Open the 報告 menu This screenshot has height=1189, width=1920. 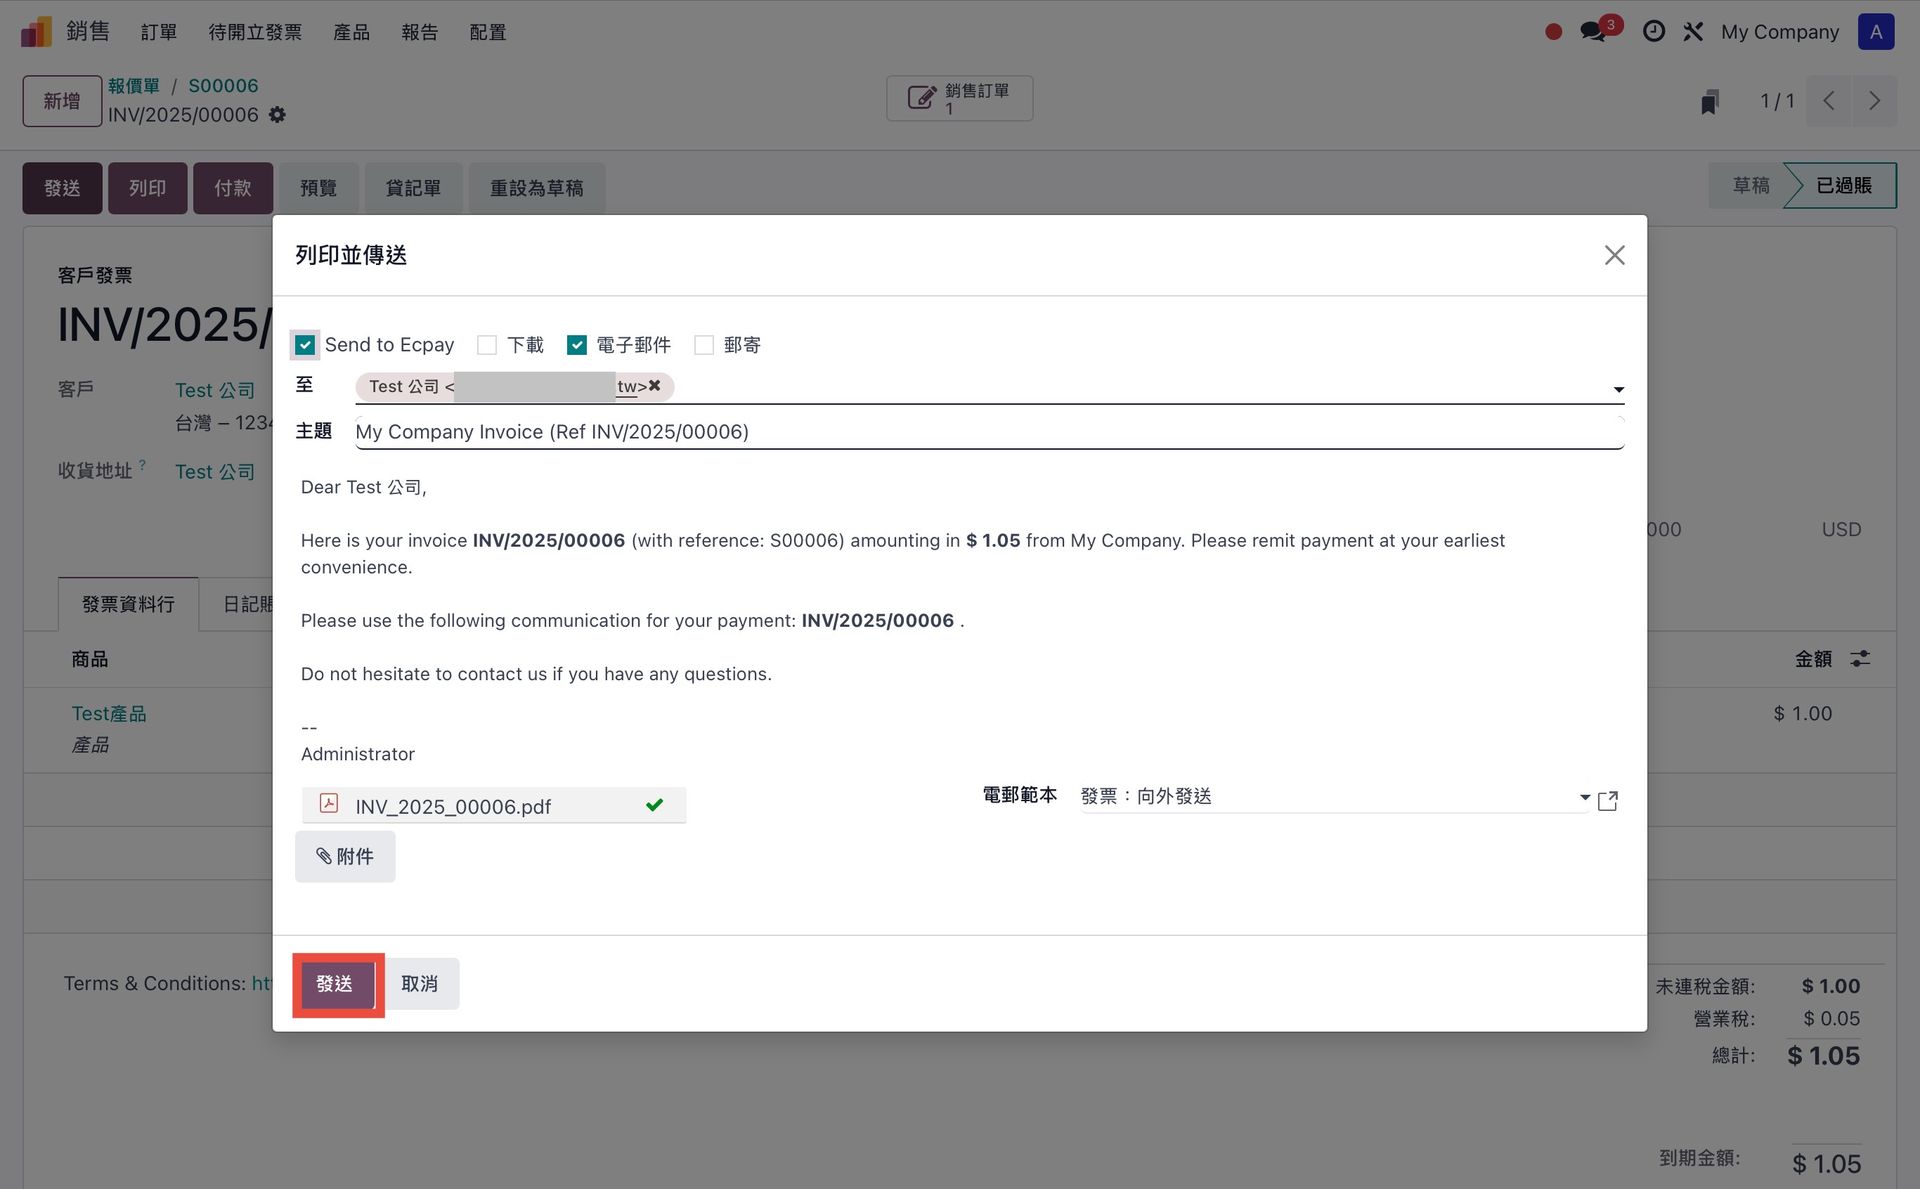419,32
